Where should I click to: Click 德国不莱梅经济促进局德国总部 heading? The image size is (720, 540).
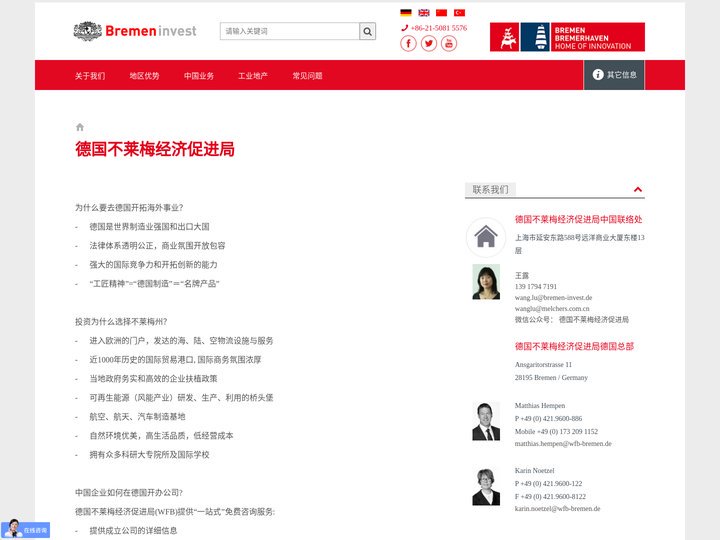tap(574, 346)
